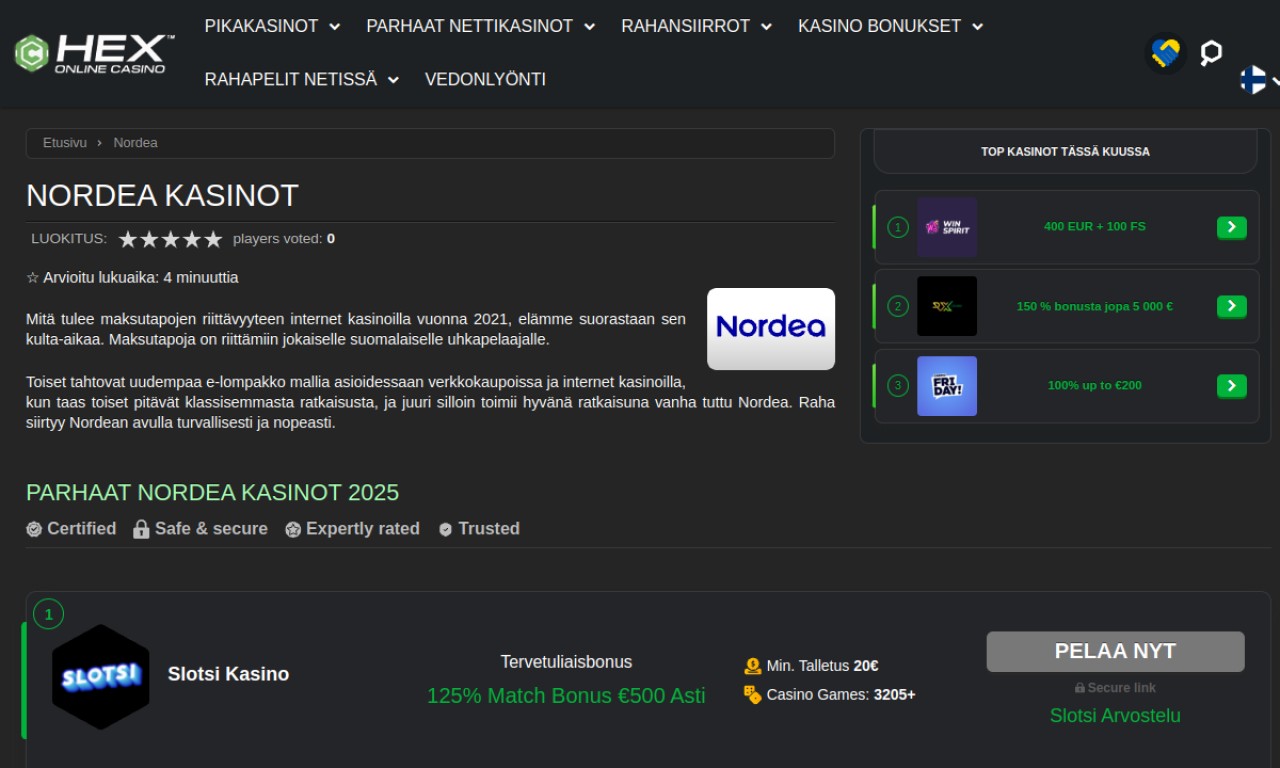This screenshot has height=768, width=1280.
Task: Click the green arrow for 400 EUR + 100 FS
Action: coord(1231,227)
